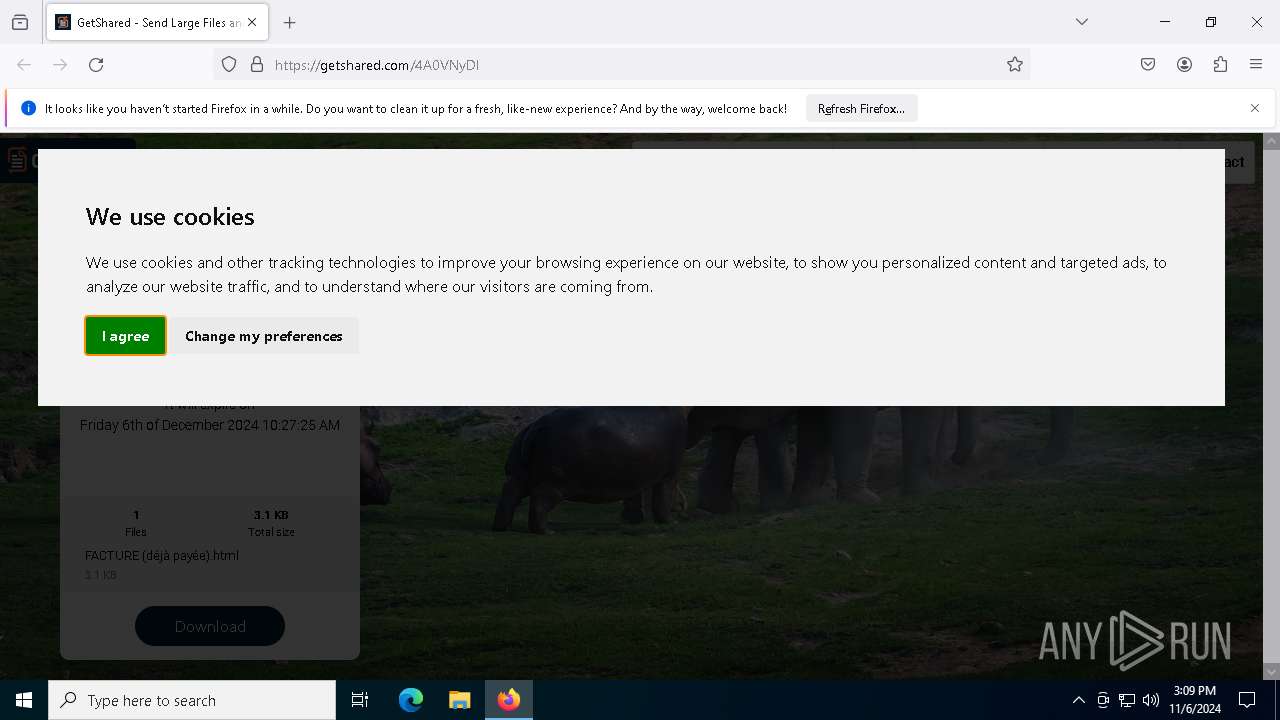The width and height of the screenshot is (1280, 720).
Task: Click the scrollbar down arrow
Action: [1271, 672]
